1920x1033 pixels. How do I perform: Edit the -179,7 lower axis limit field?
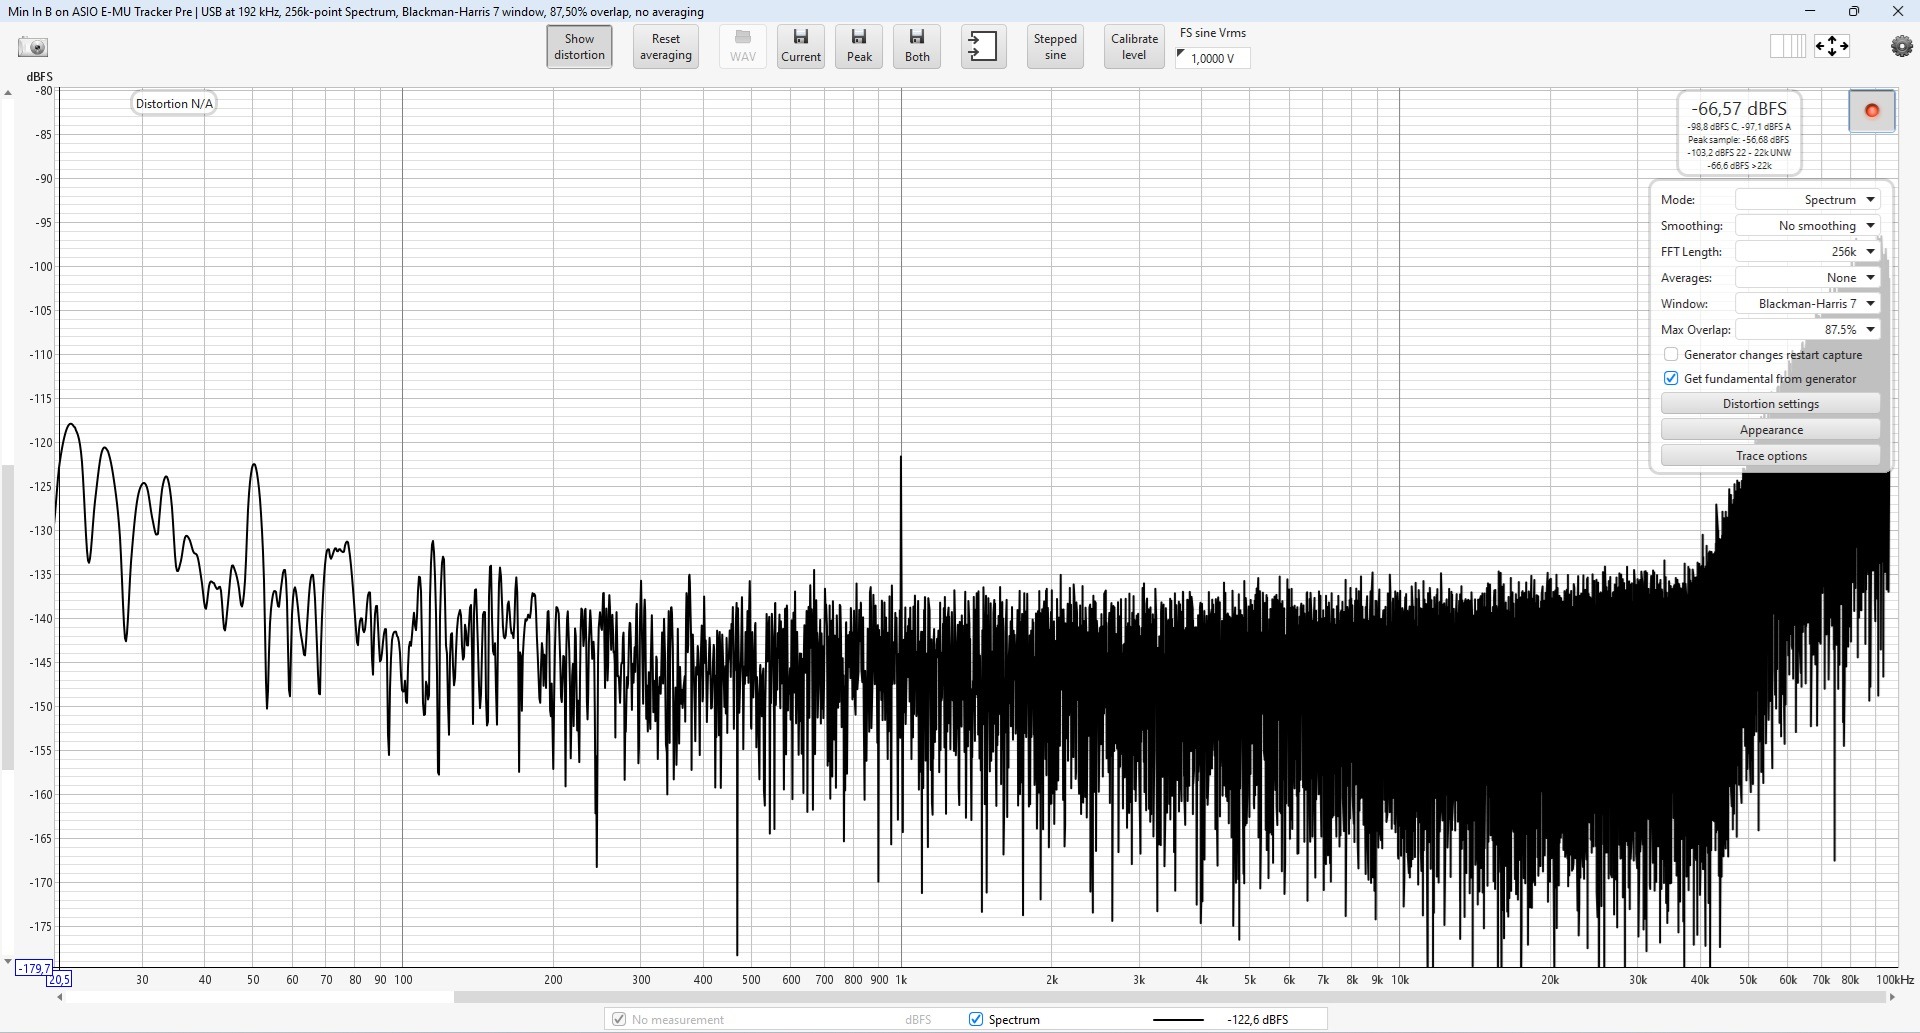(x=33, y=968)
